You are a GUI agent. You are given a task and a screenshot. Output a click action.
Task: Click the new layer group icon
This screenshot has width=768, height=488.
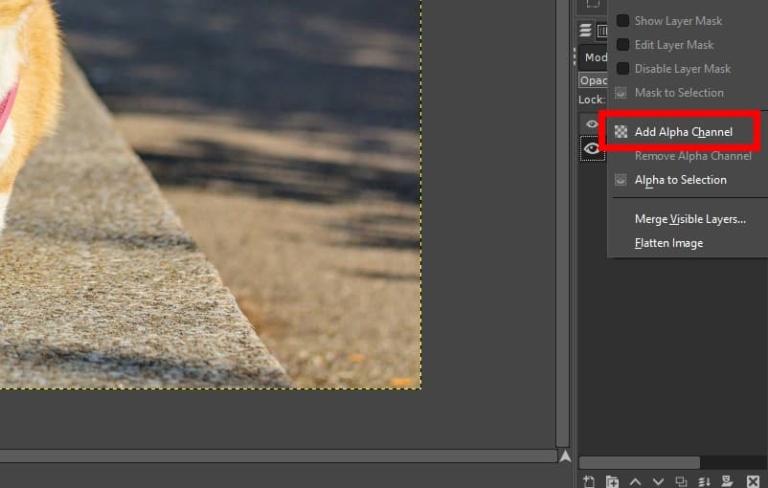(612, 481)
